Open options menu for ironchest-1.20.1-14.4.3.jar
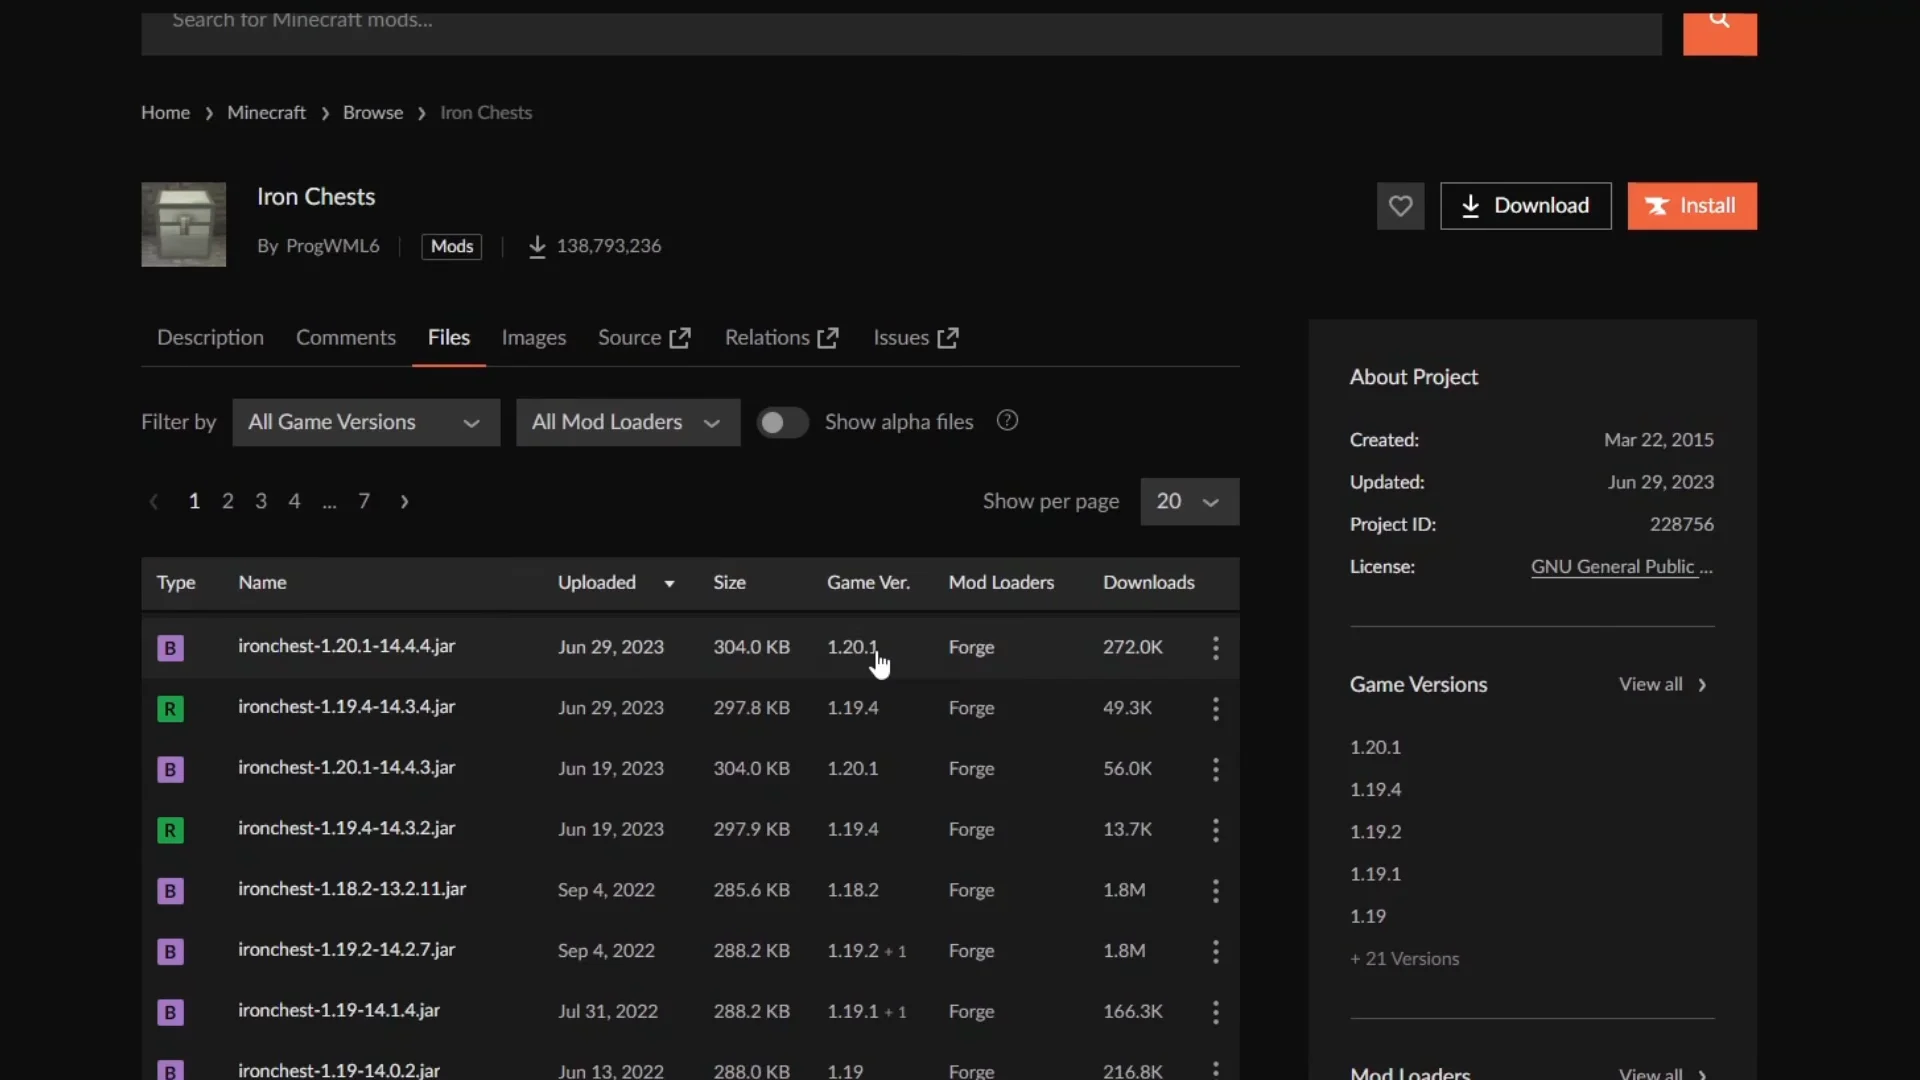 (1216, 769)
